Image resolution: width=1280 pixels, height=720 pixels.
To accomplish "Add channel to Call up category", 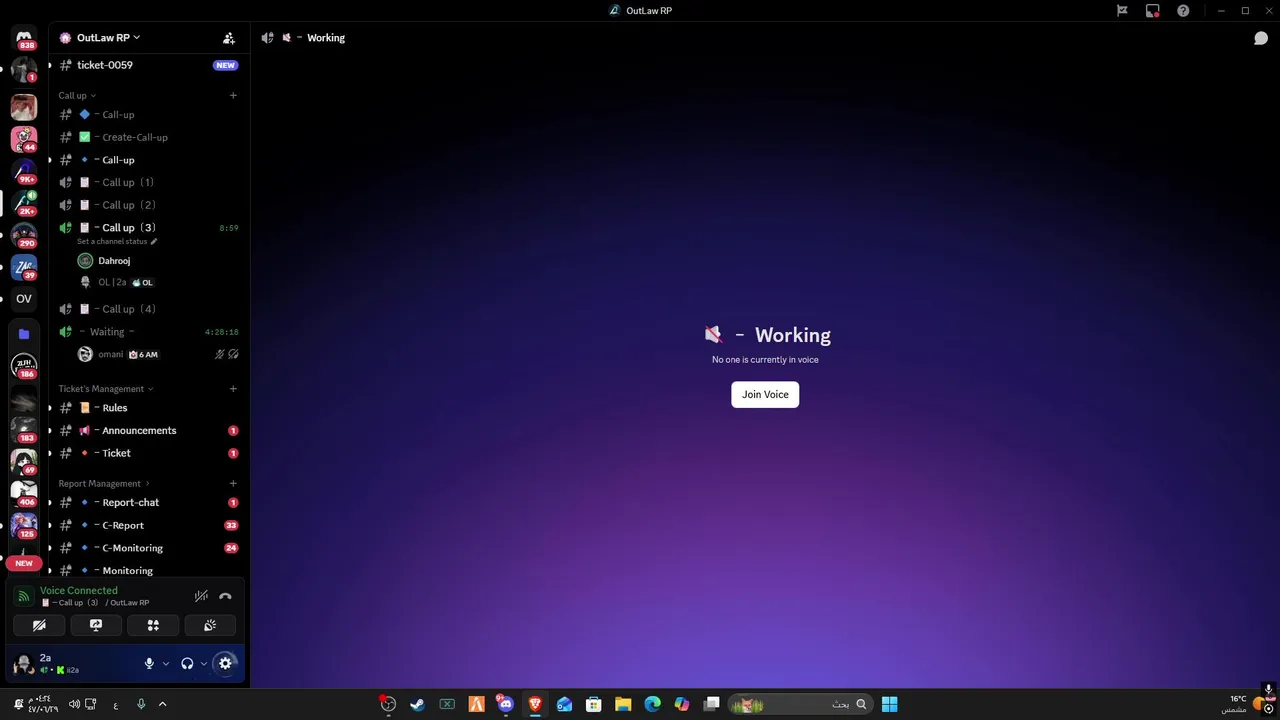I will coord(233,96).
